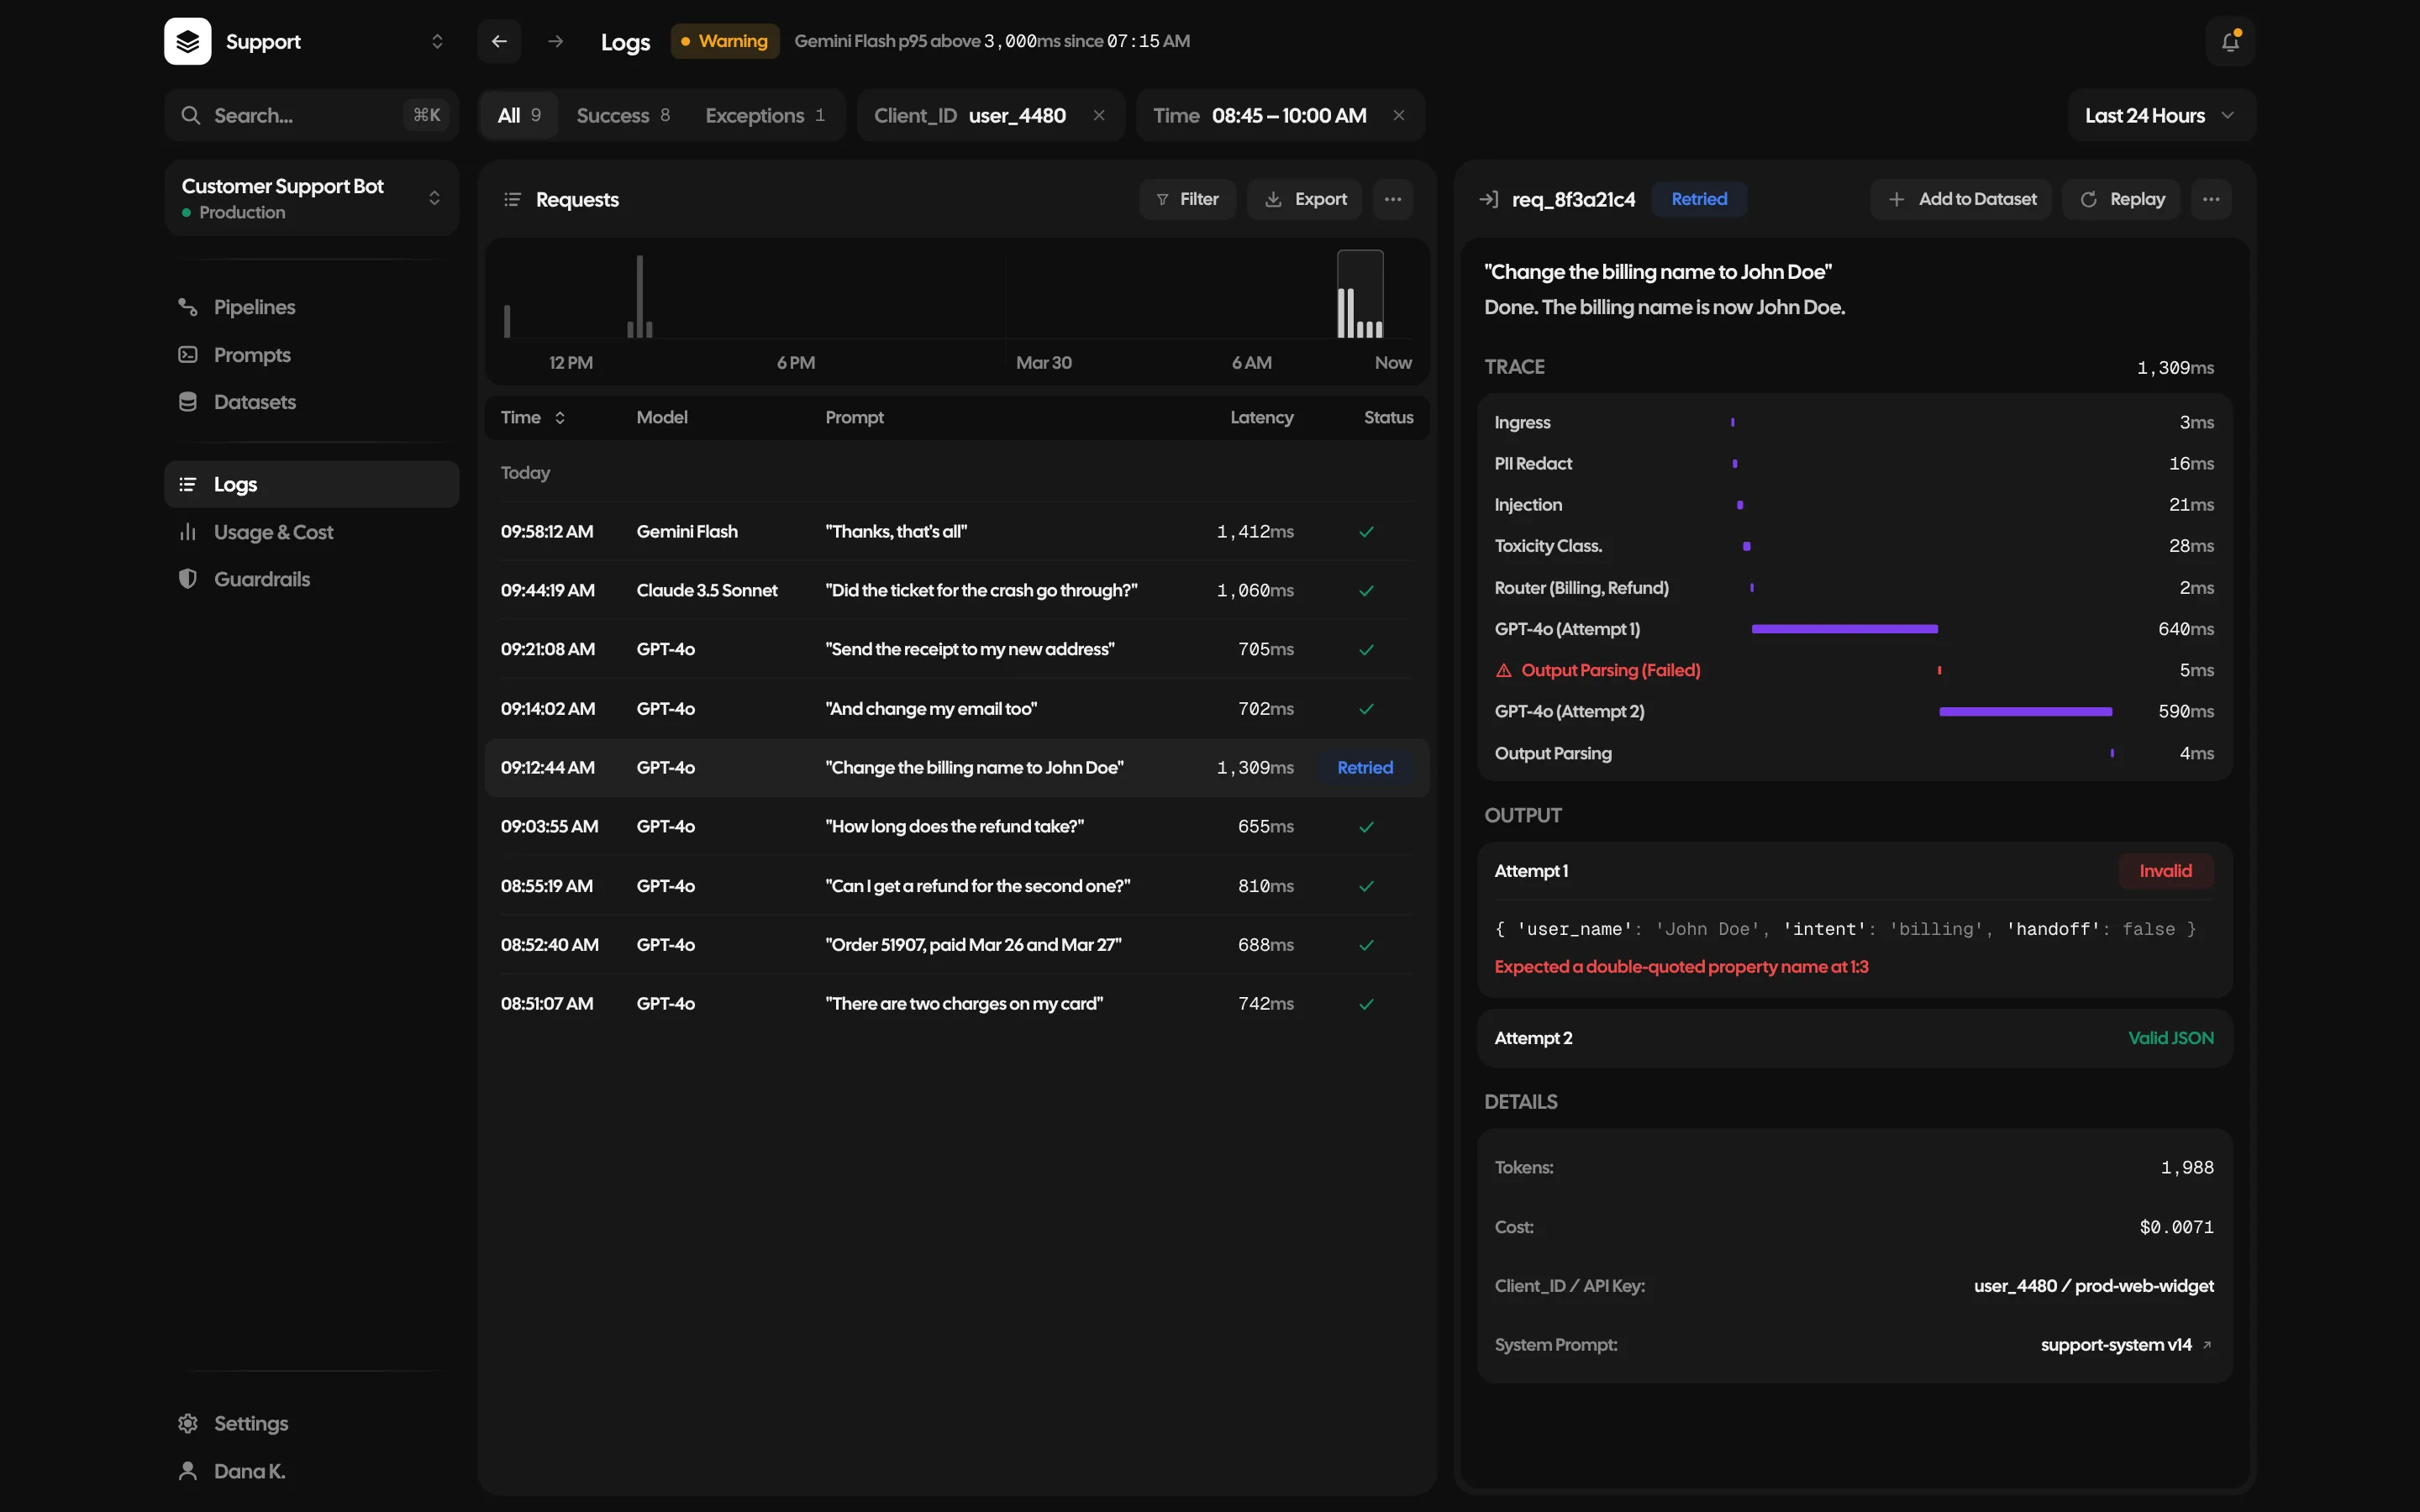Open Pipelines from the sidebar
Viewport: 2420px width, 1512px height.
(312, 307)
